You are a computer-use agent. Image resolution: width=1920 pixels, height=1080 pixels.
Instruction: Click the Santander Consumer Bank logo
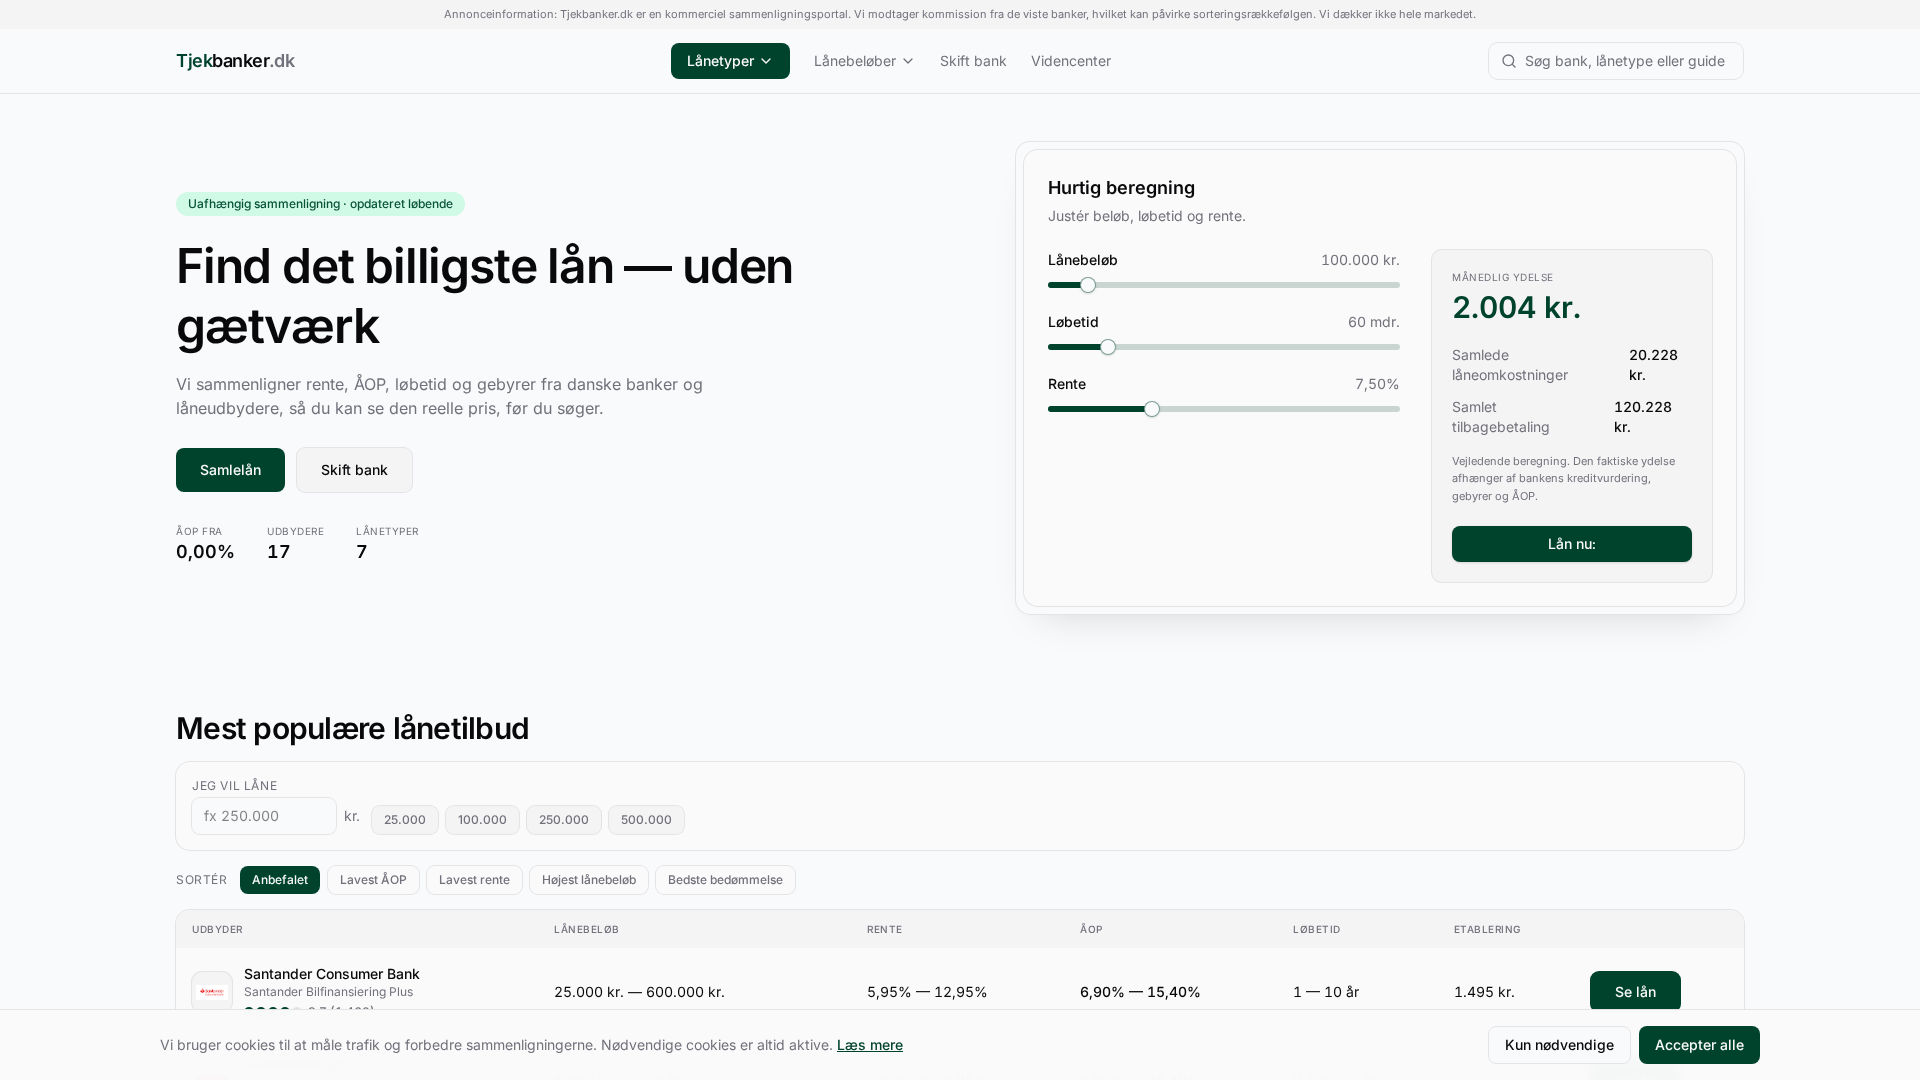(212, 992)
